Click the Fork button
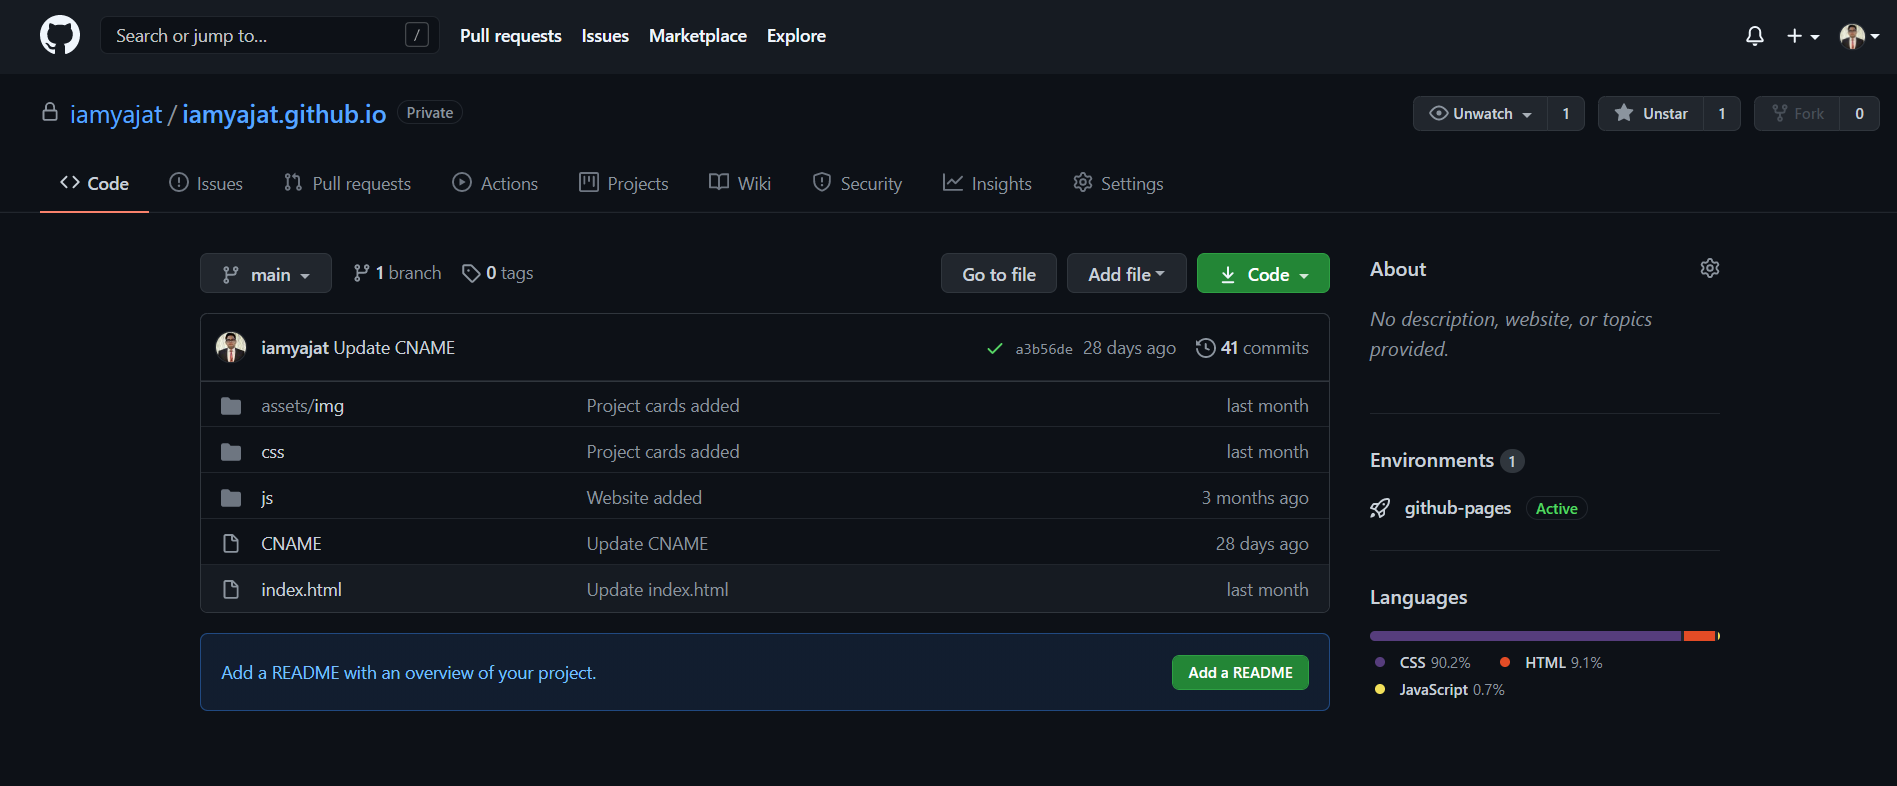Screen dimensions: 1897x786 1797,113
